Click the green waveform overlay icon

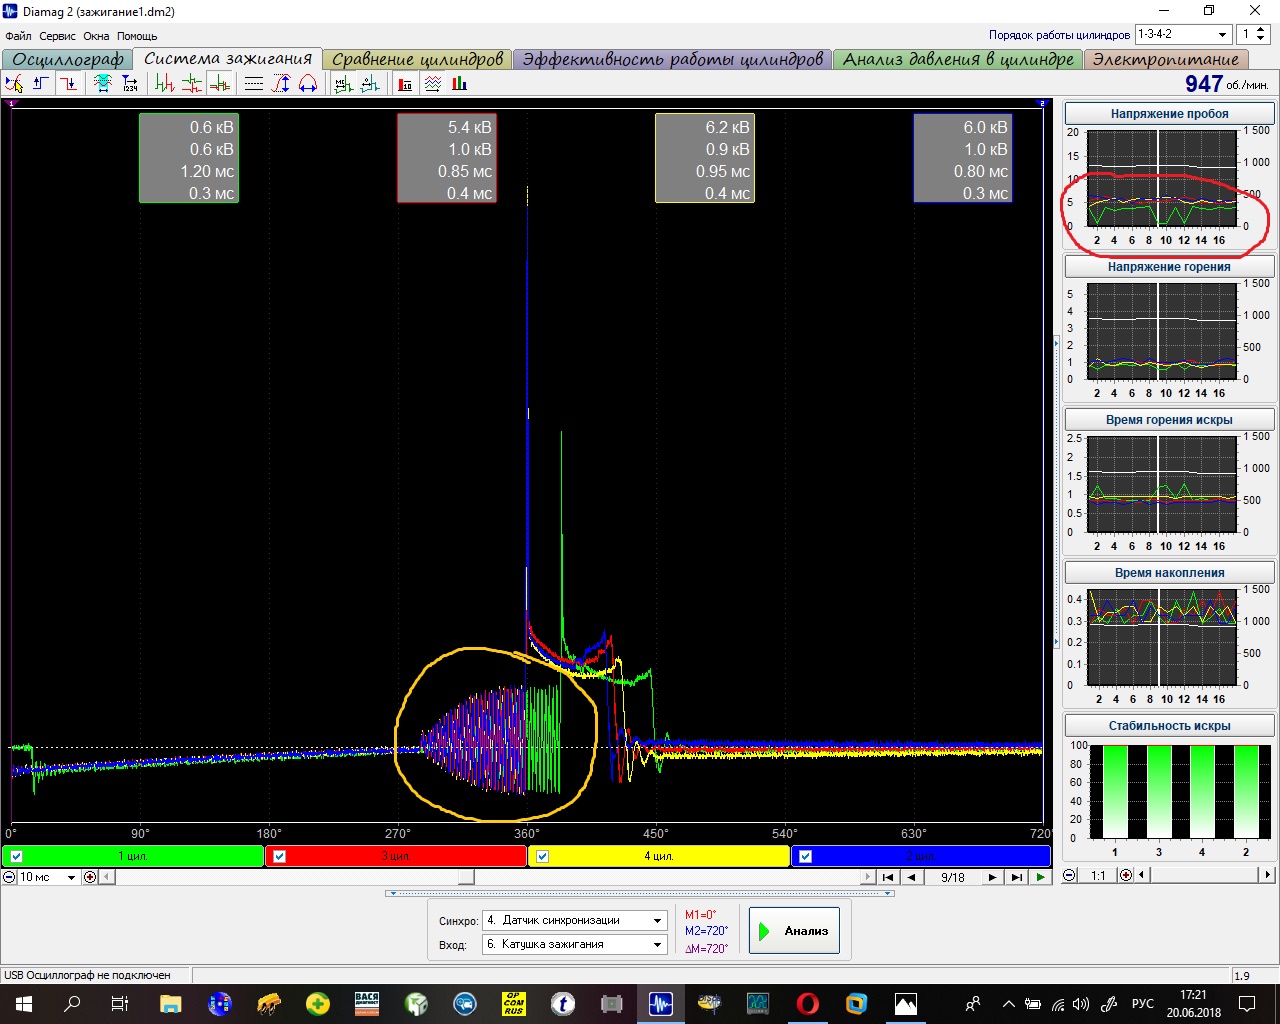coord(165,84)
